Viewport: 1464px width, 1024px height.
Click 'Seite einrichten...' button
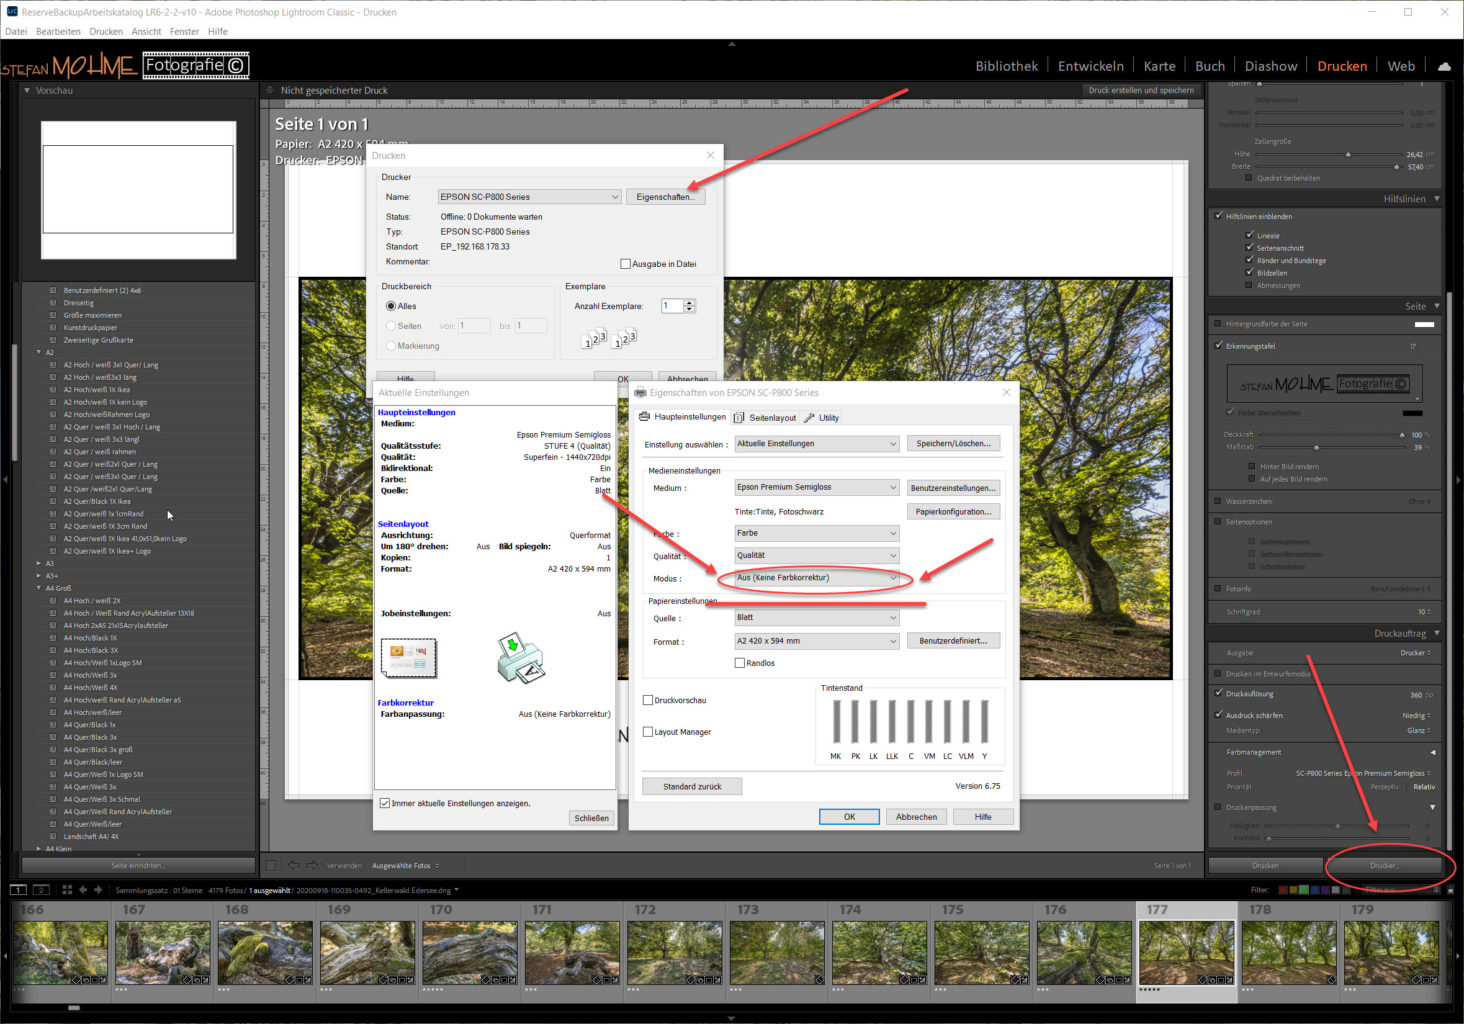(139, 865)
